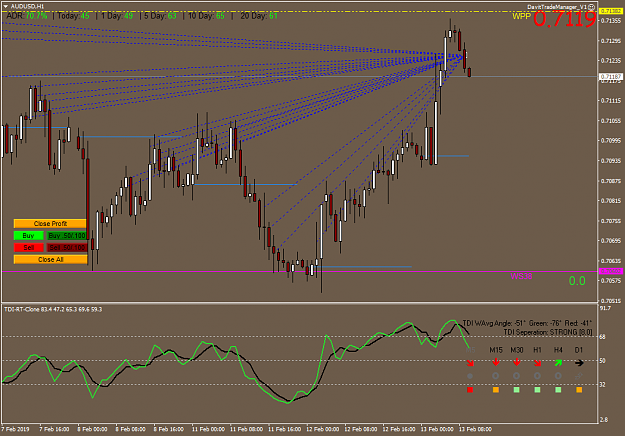This screenshot has width=625, height=436.
Task: Click the smiley icon beside DavitTradeManager_V1
Action: pyautogui.click(x=592, y=7)
